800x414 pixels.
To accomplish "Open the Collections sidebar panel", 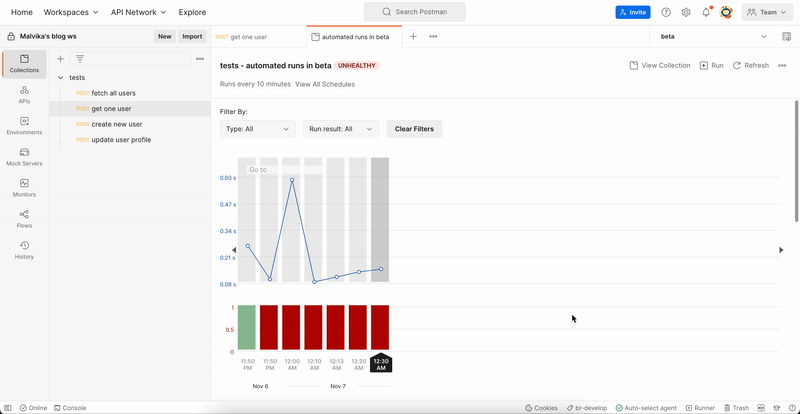I will tap(24, 64).
